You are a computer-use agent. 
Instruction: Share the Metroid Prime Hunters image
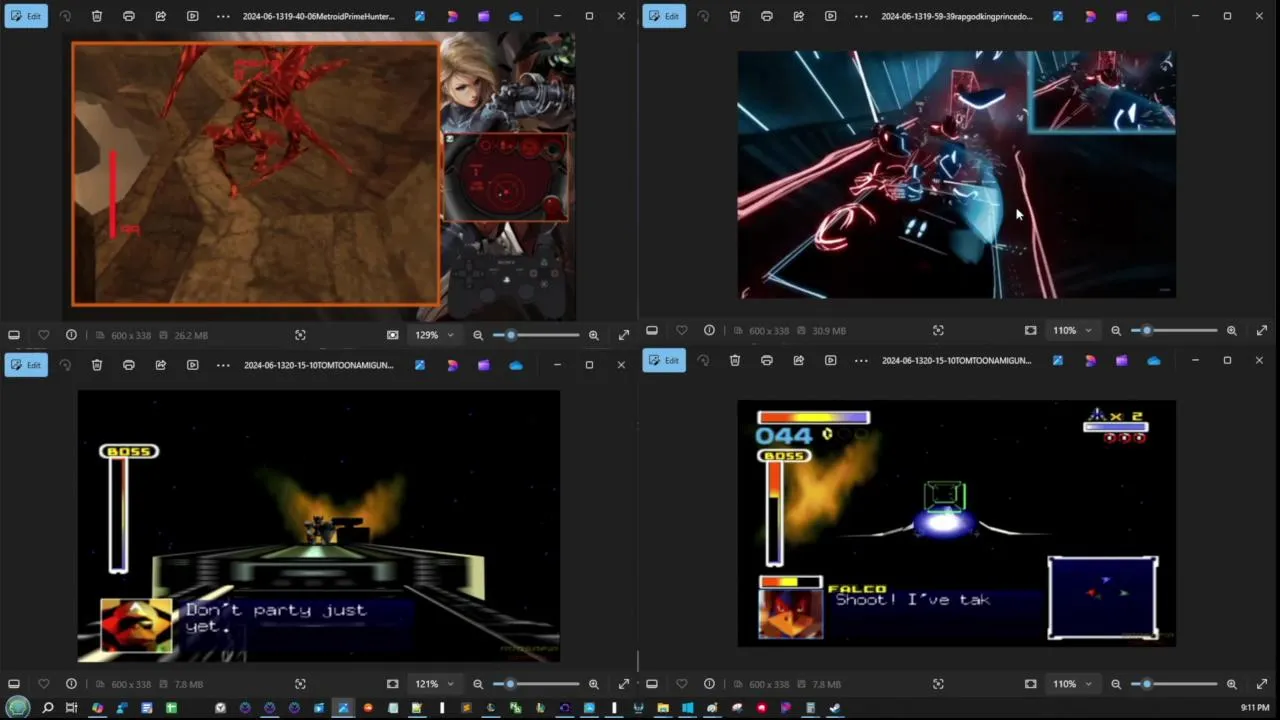click(161, 16)
